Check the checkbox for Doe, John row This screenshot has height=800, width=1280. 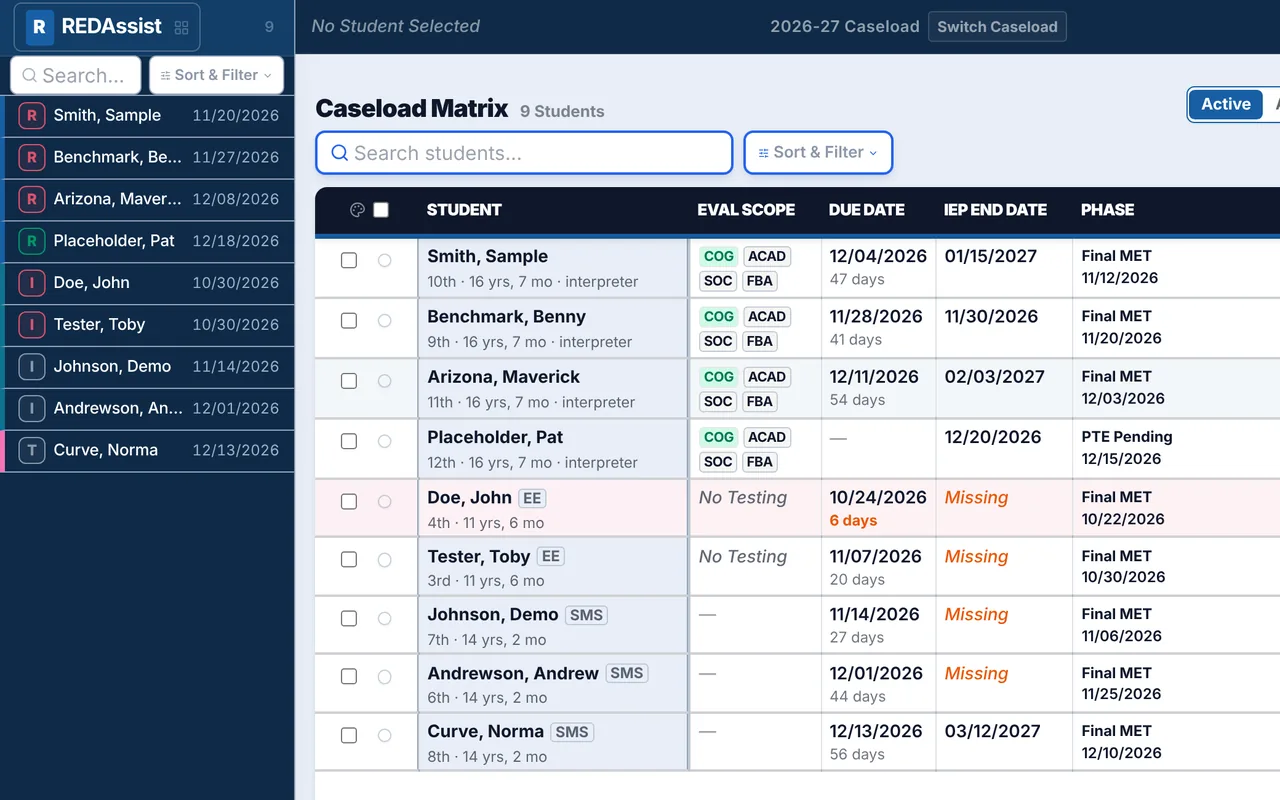click(x=349, y=502)
